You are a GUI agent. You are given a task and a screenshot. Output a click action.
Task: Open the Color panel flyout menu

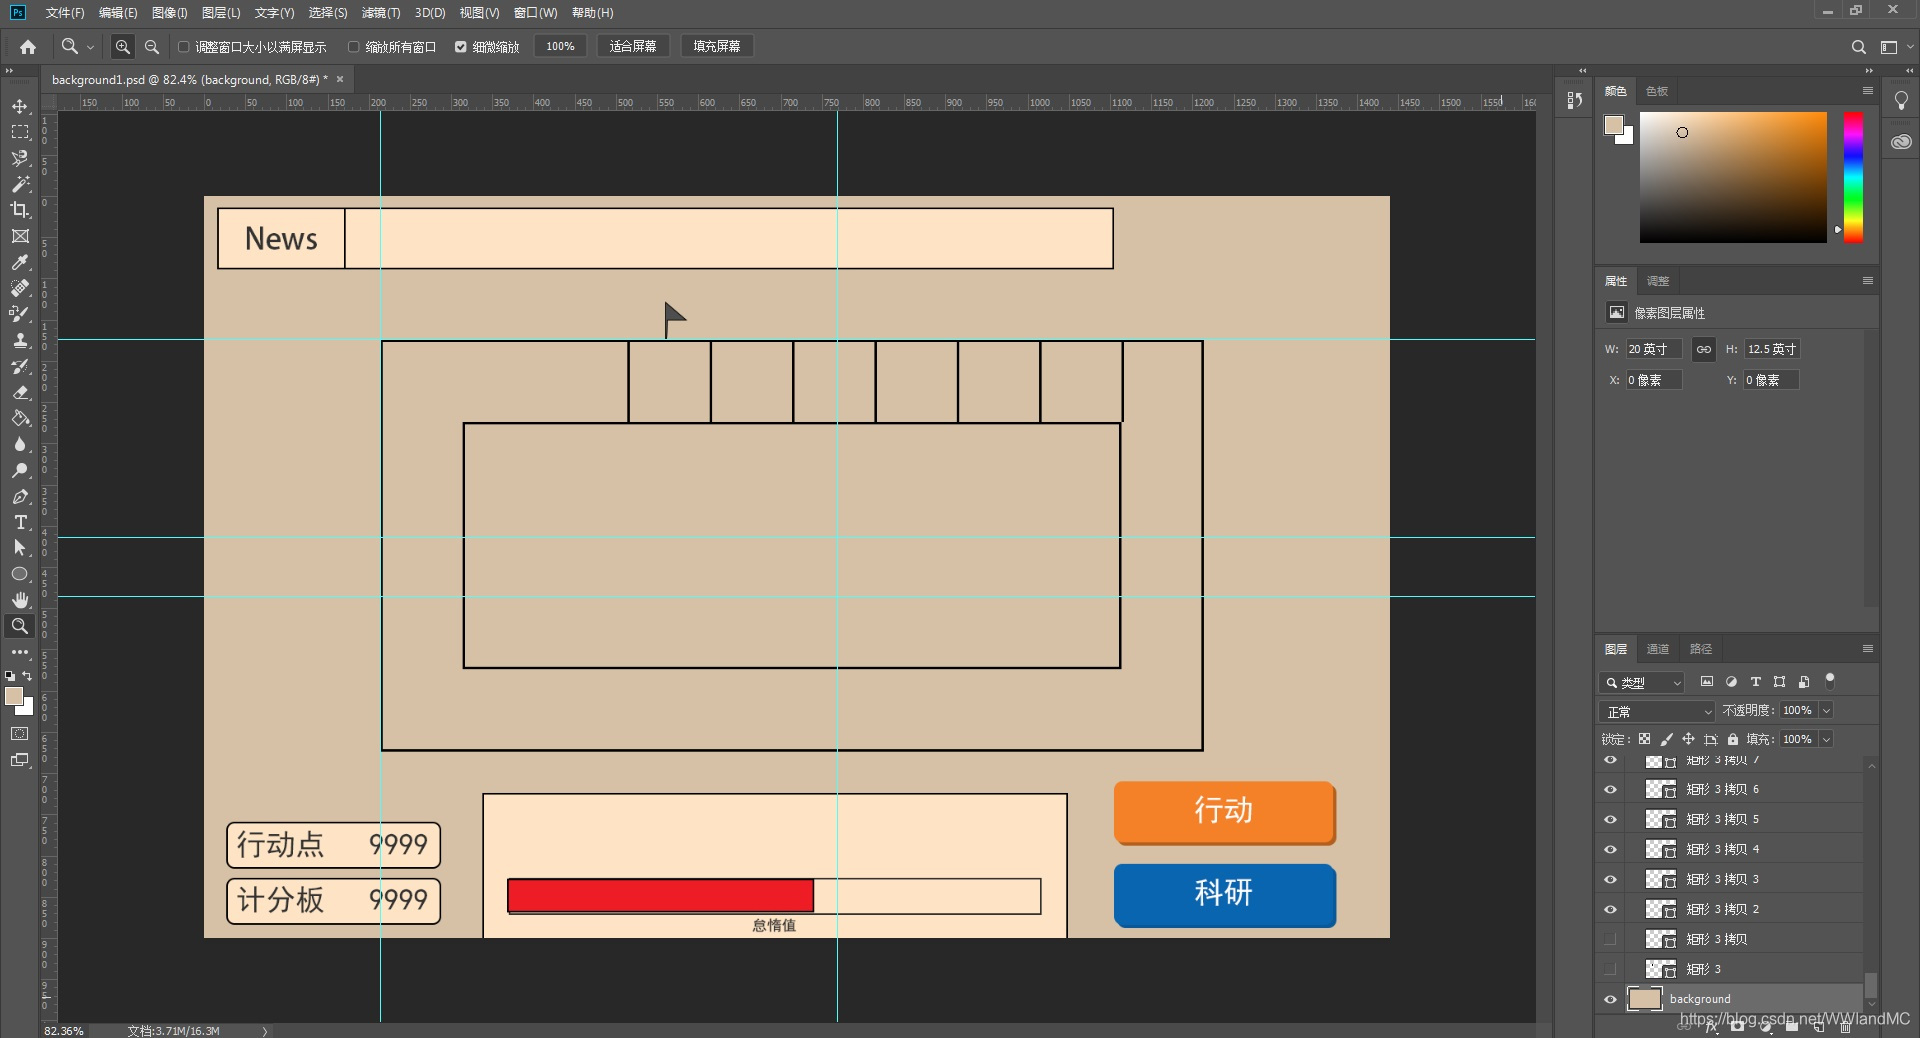coord(1867,91)
